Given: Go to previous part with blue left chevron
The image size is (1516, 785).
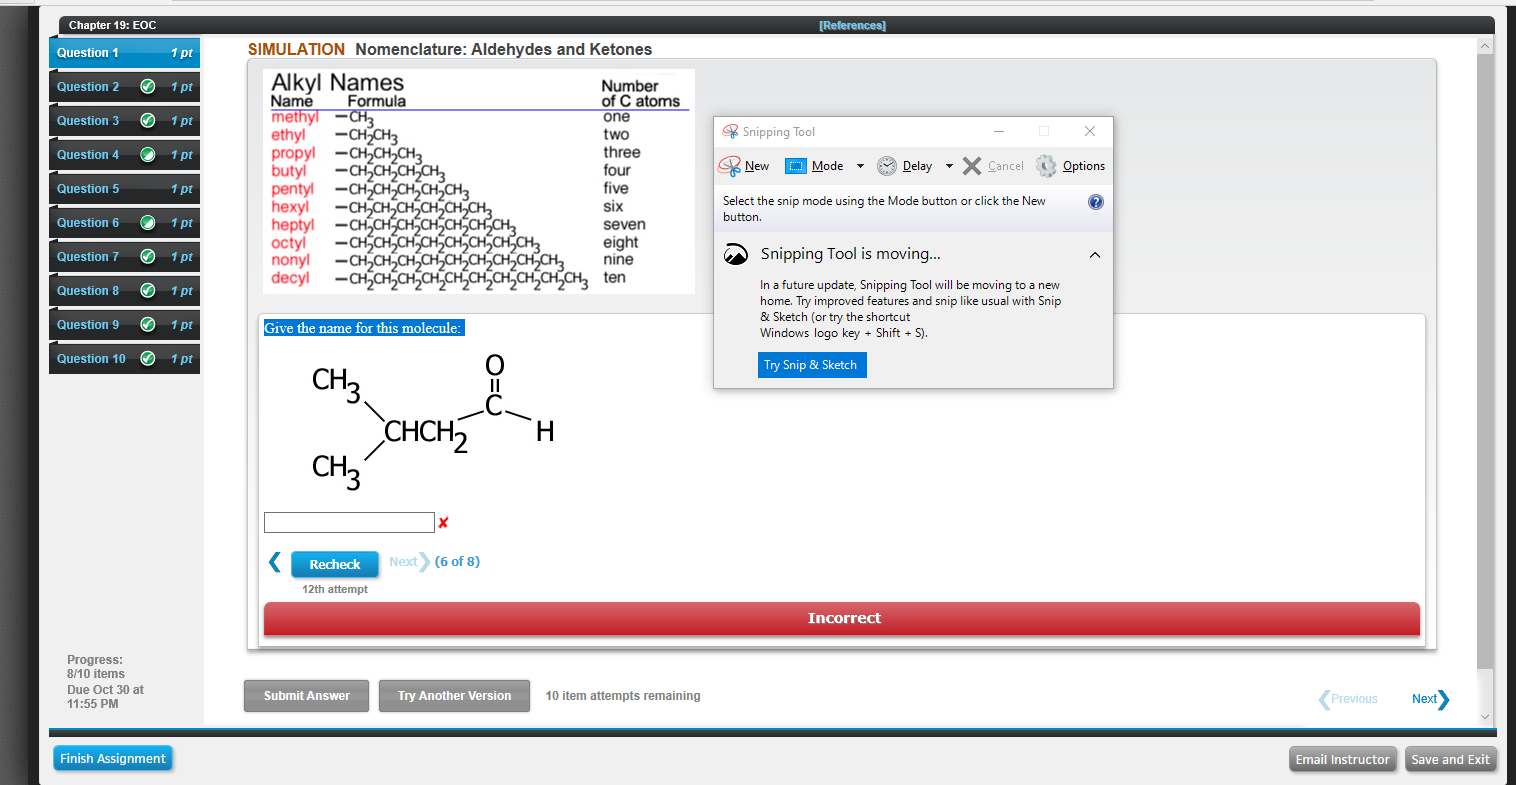Looking at the screenshot, I should [x=275, y=562].
